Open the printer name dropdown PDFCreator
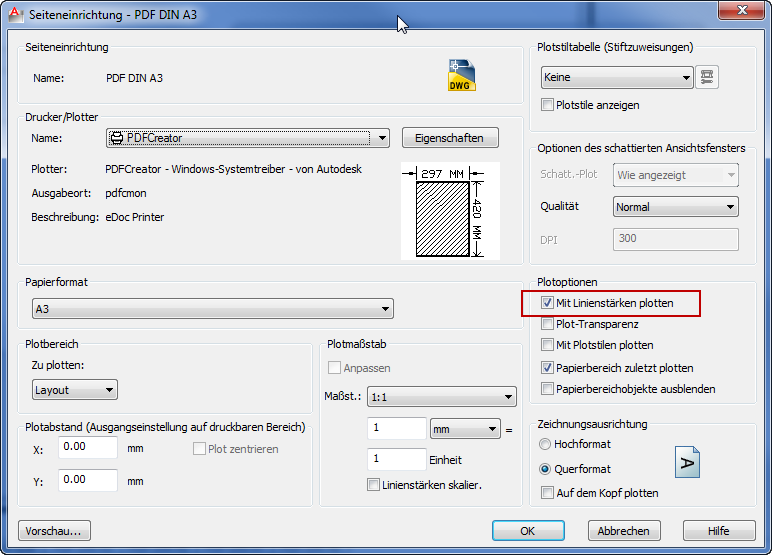772x555 pixels. (x=248, y=138)
